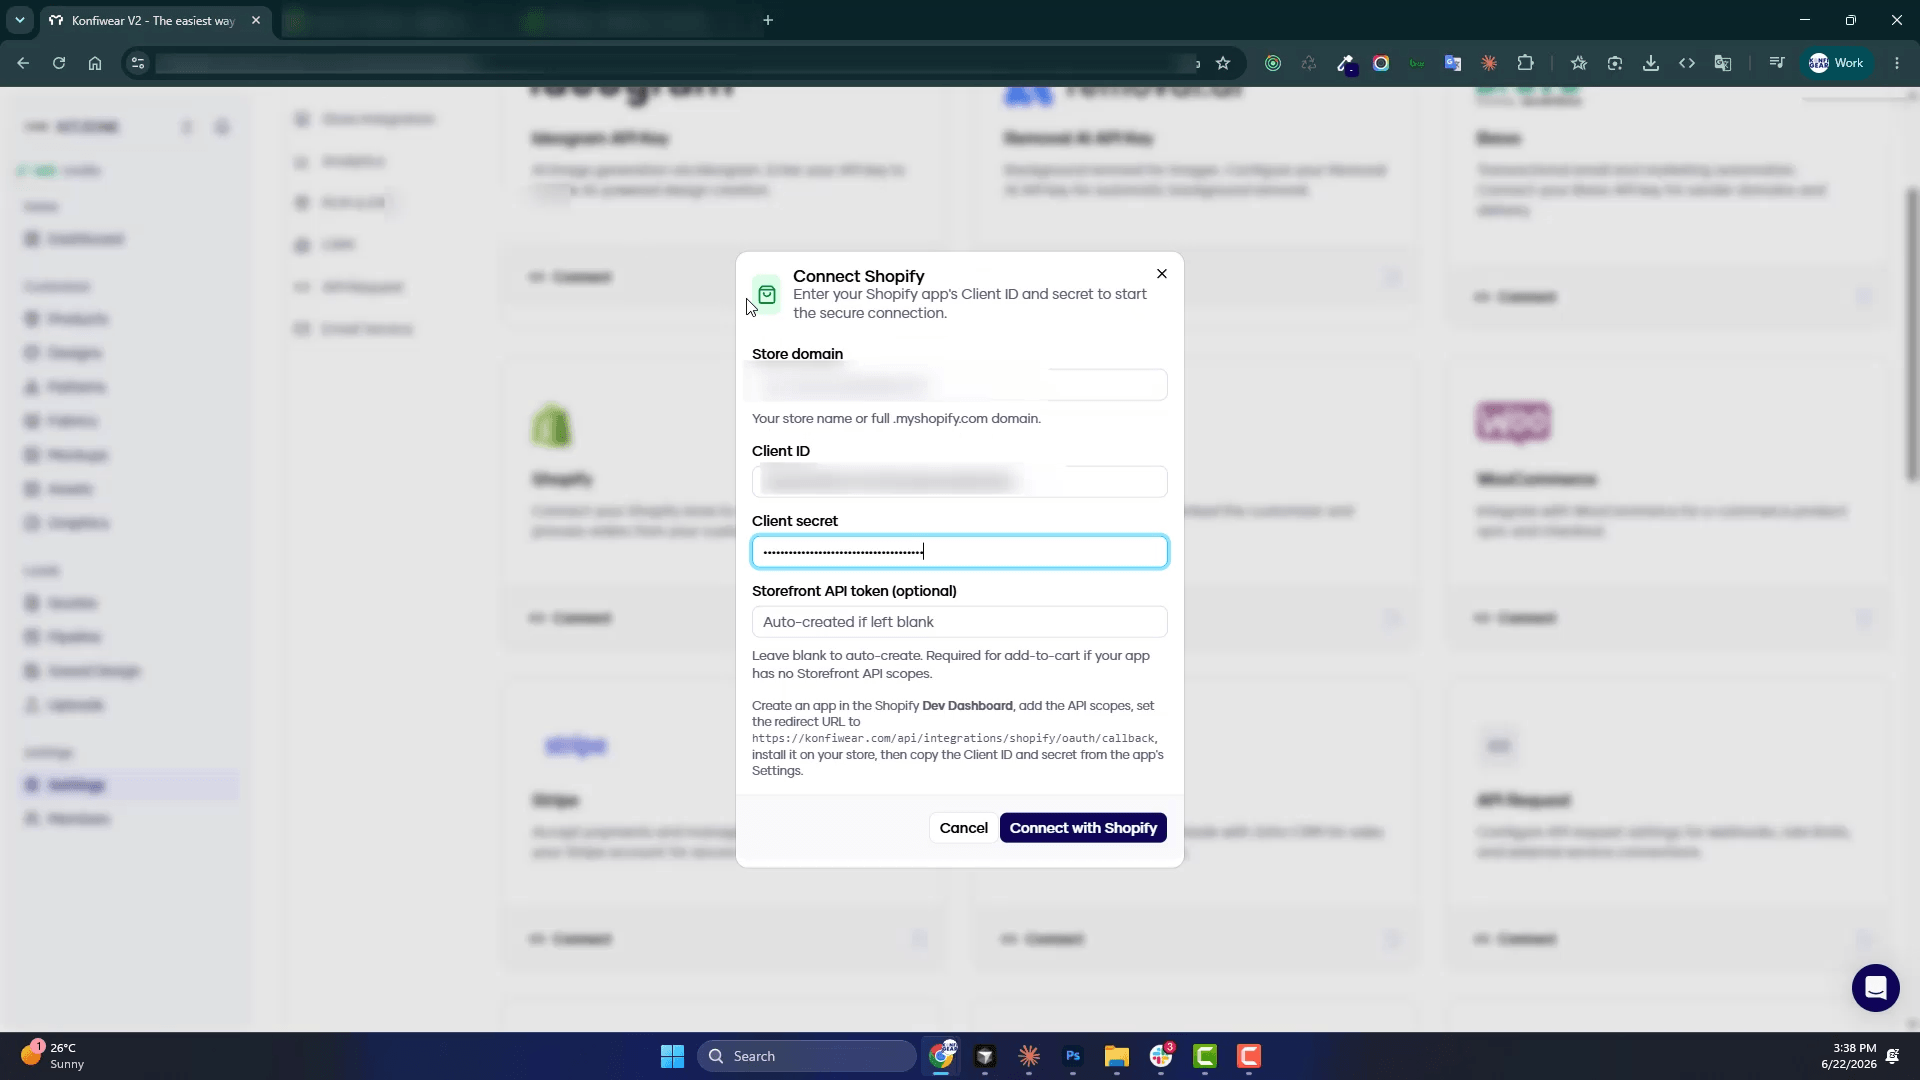Open the orange Camtasia recorder taskbar icon
Screen dimensions: 1920x1080
coord(1249,1056)
